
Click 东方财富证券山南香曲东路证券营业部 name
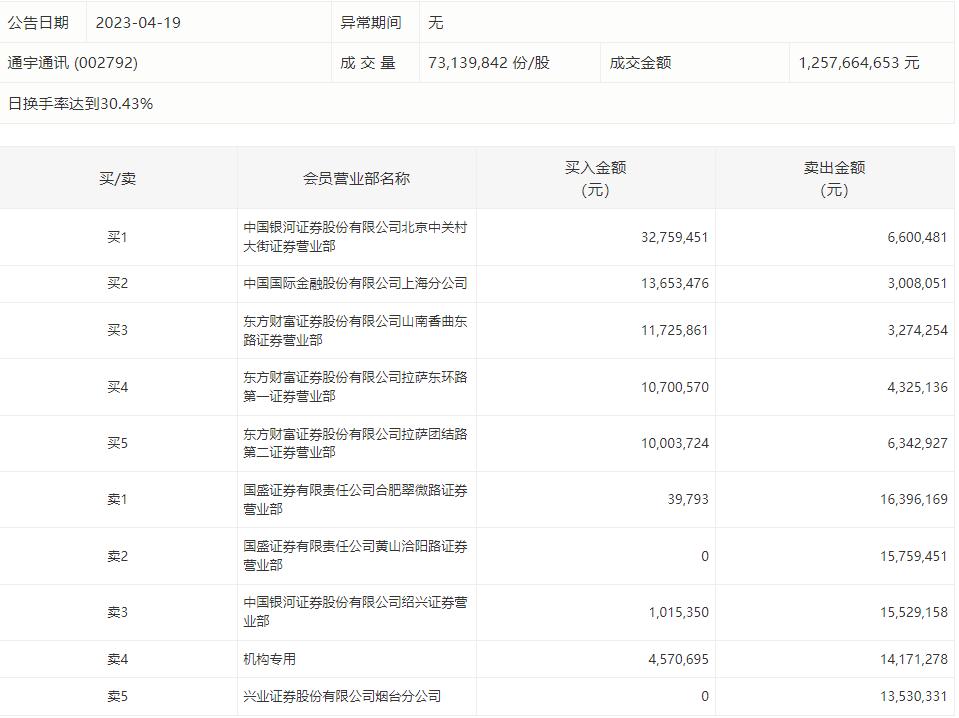[355, 330]
